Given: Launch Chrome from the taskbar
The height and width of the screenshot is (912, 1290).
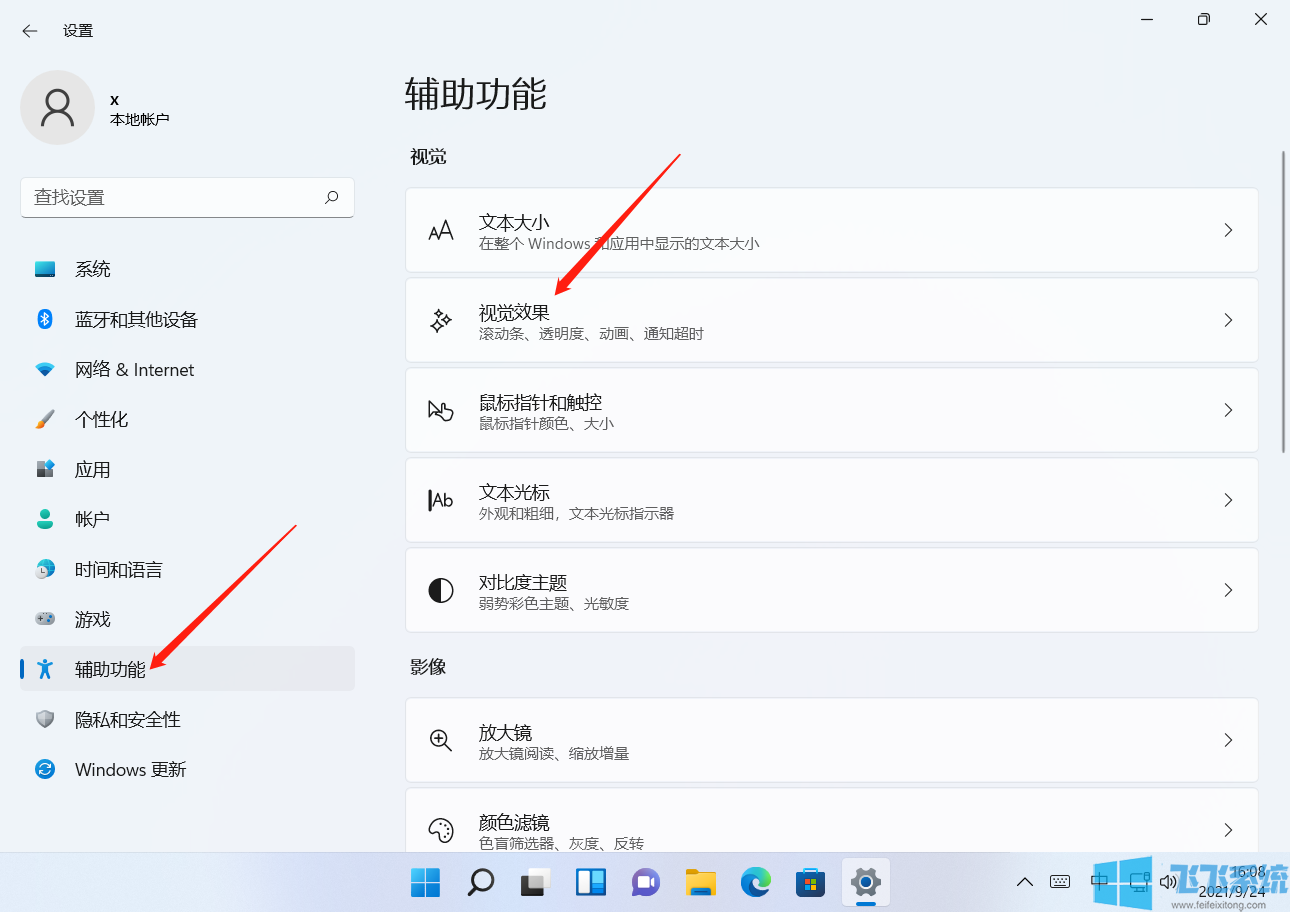Looking at the screenshot, I should coord(755,883).
